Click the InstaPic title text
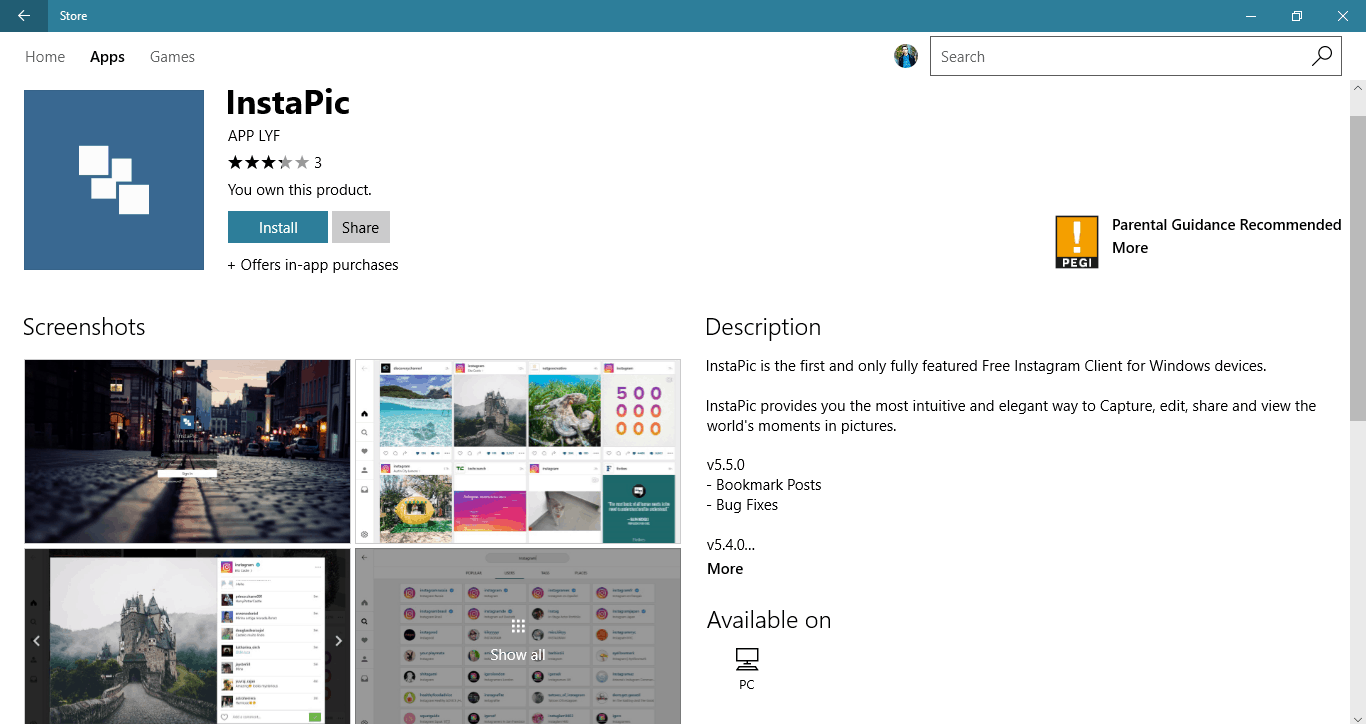The height and width of the screenshot is (724, 1366). point(288,102)
